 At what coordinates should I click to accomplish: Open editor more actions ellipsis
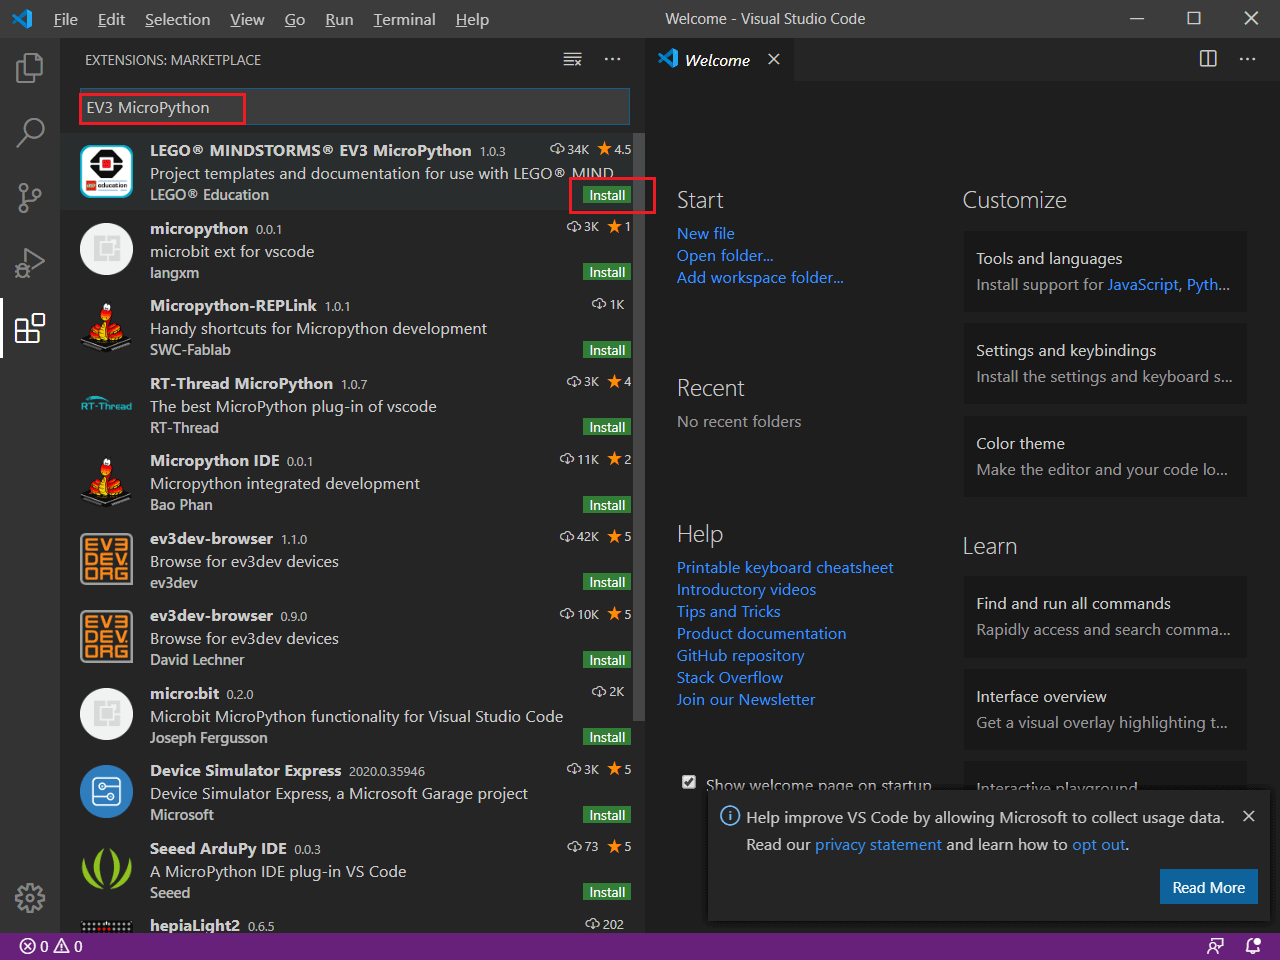click(1247, 59)
